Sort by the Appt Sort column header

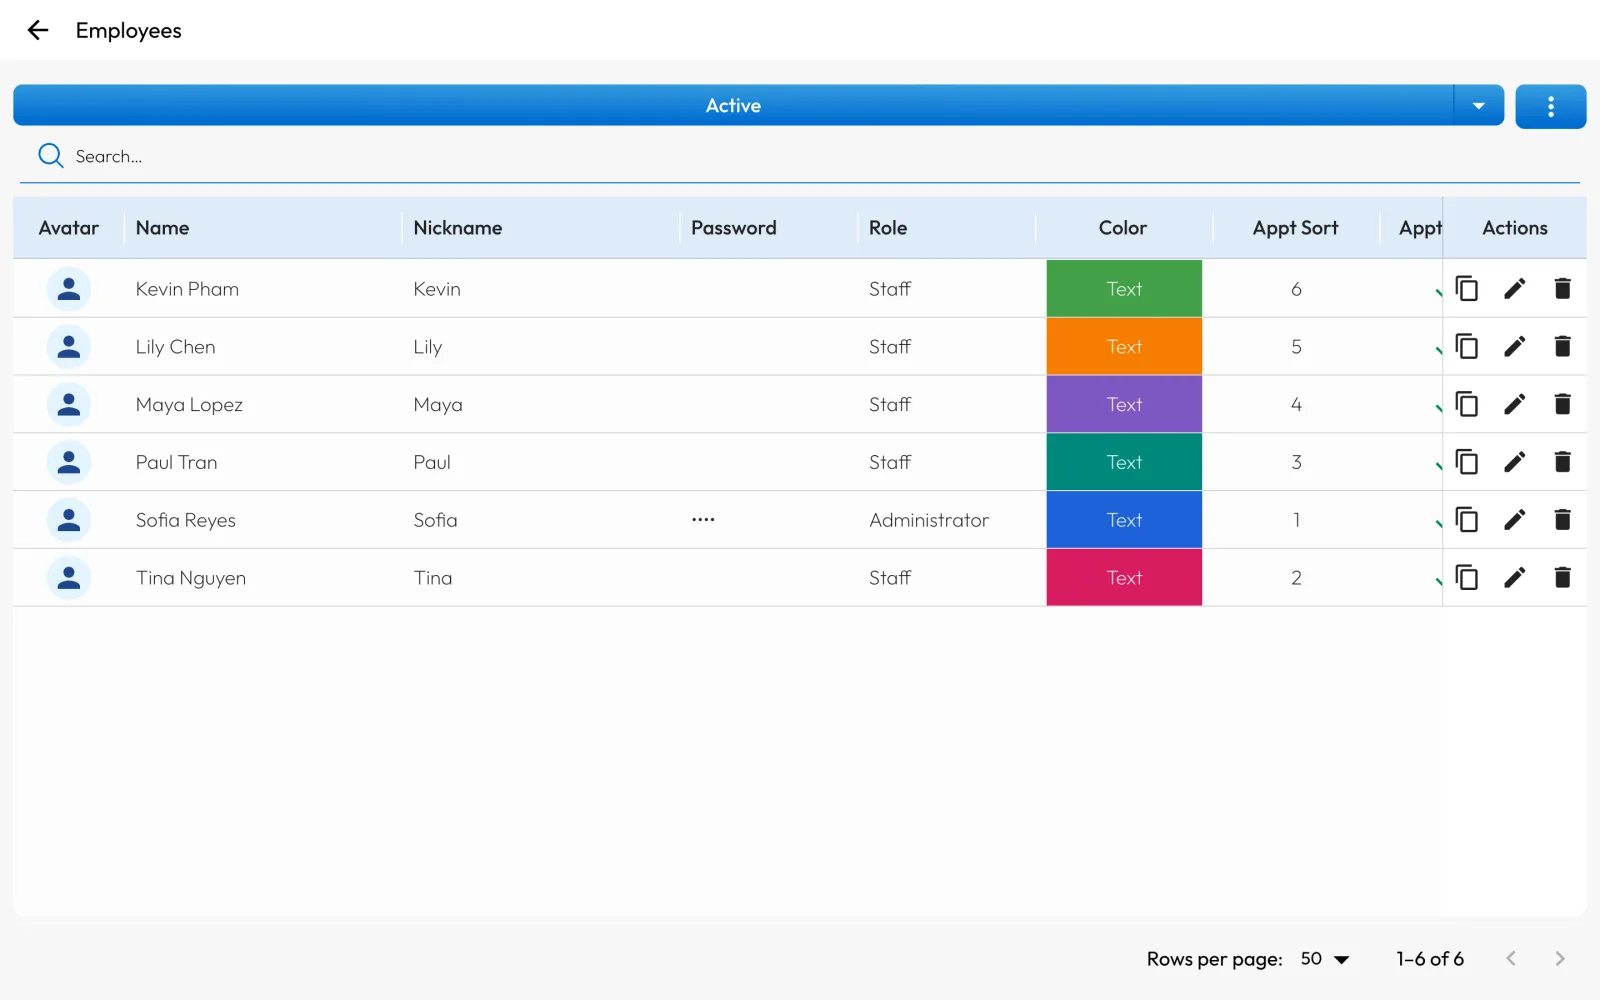coord(1295,228)
